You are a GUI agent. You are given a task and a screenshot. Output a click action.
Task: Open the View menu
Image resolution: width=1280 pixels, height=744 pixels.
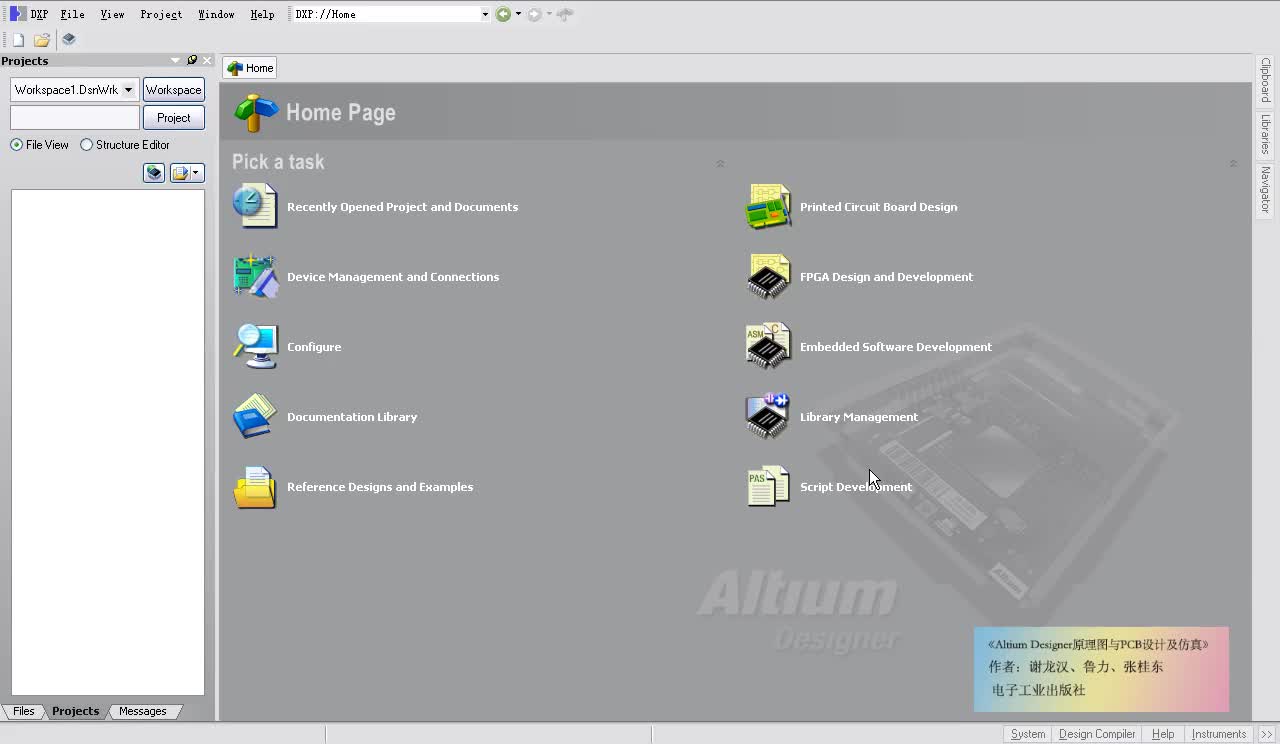(112, 14)
